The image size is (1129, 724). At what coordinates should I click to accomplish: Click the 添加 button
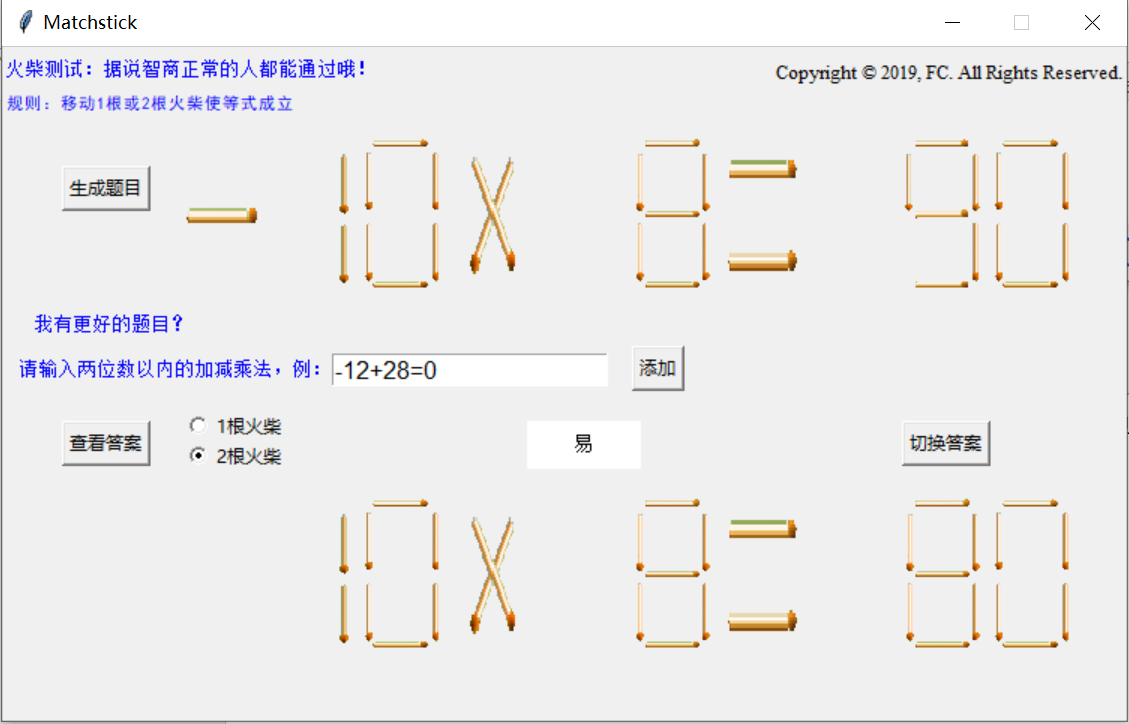657,368
